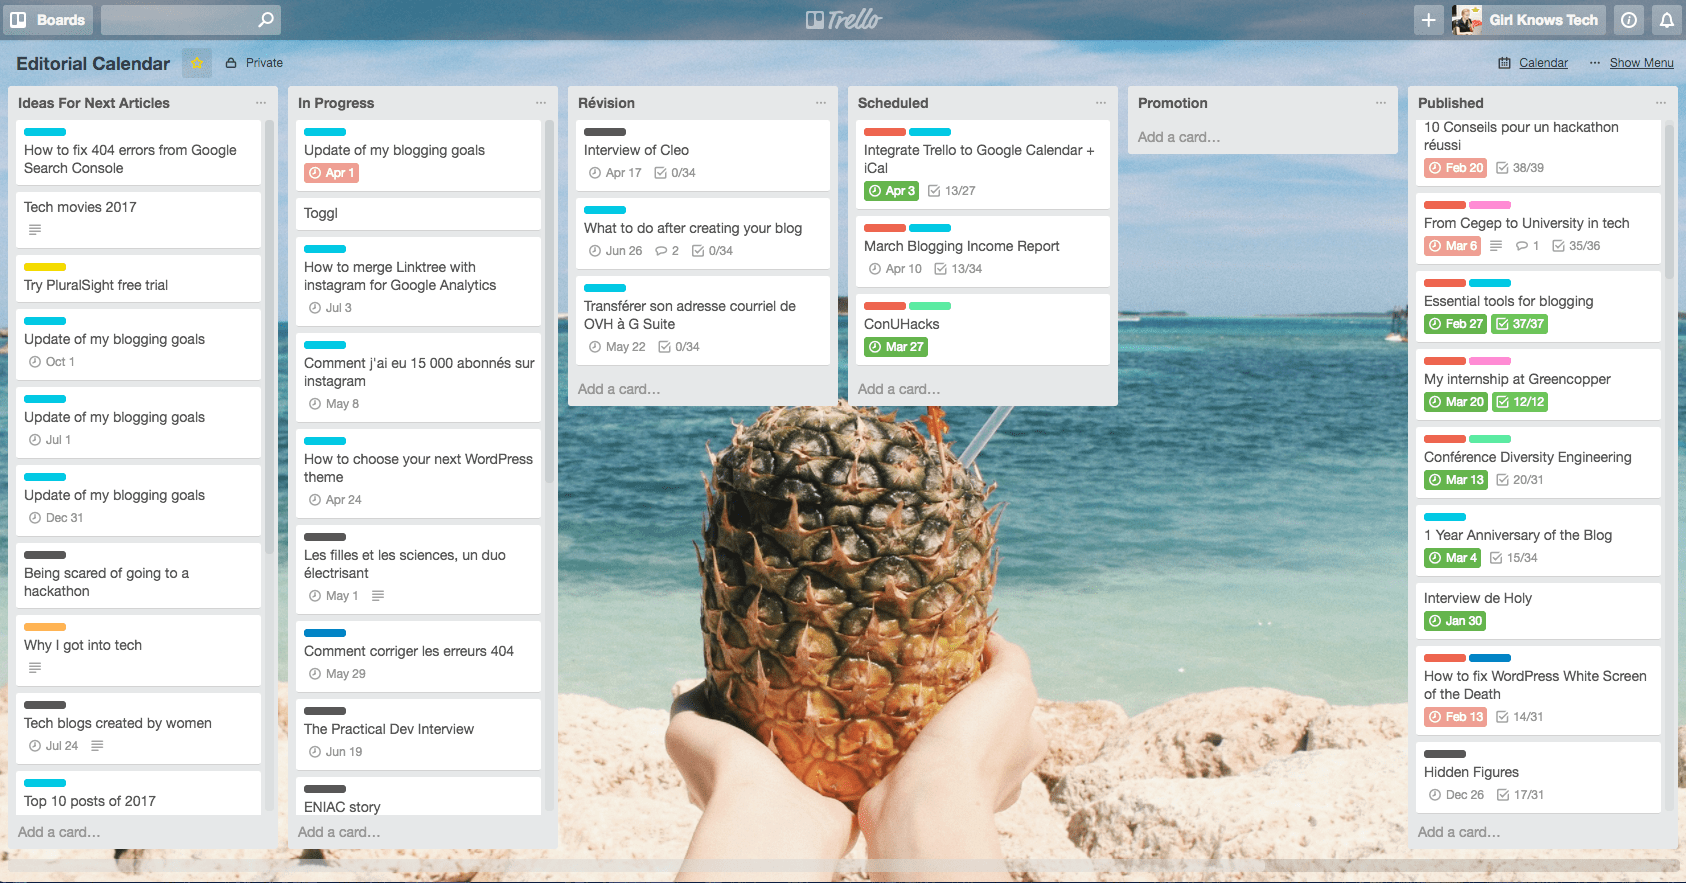Open the Toggl card
1686x883 pixels.
pyautogui.click(x=418, y=214)
